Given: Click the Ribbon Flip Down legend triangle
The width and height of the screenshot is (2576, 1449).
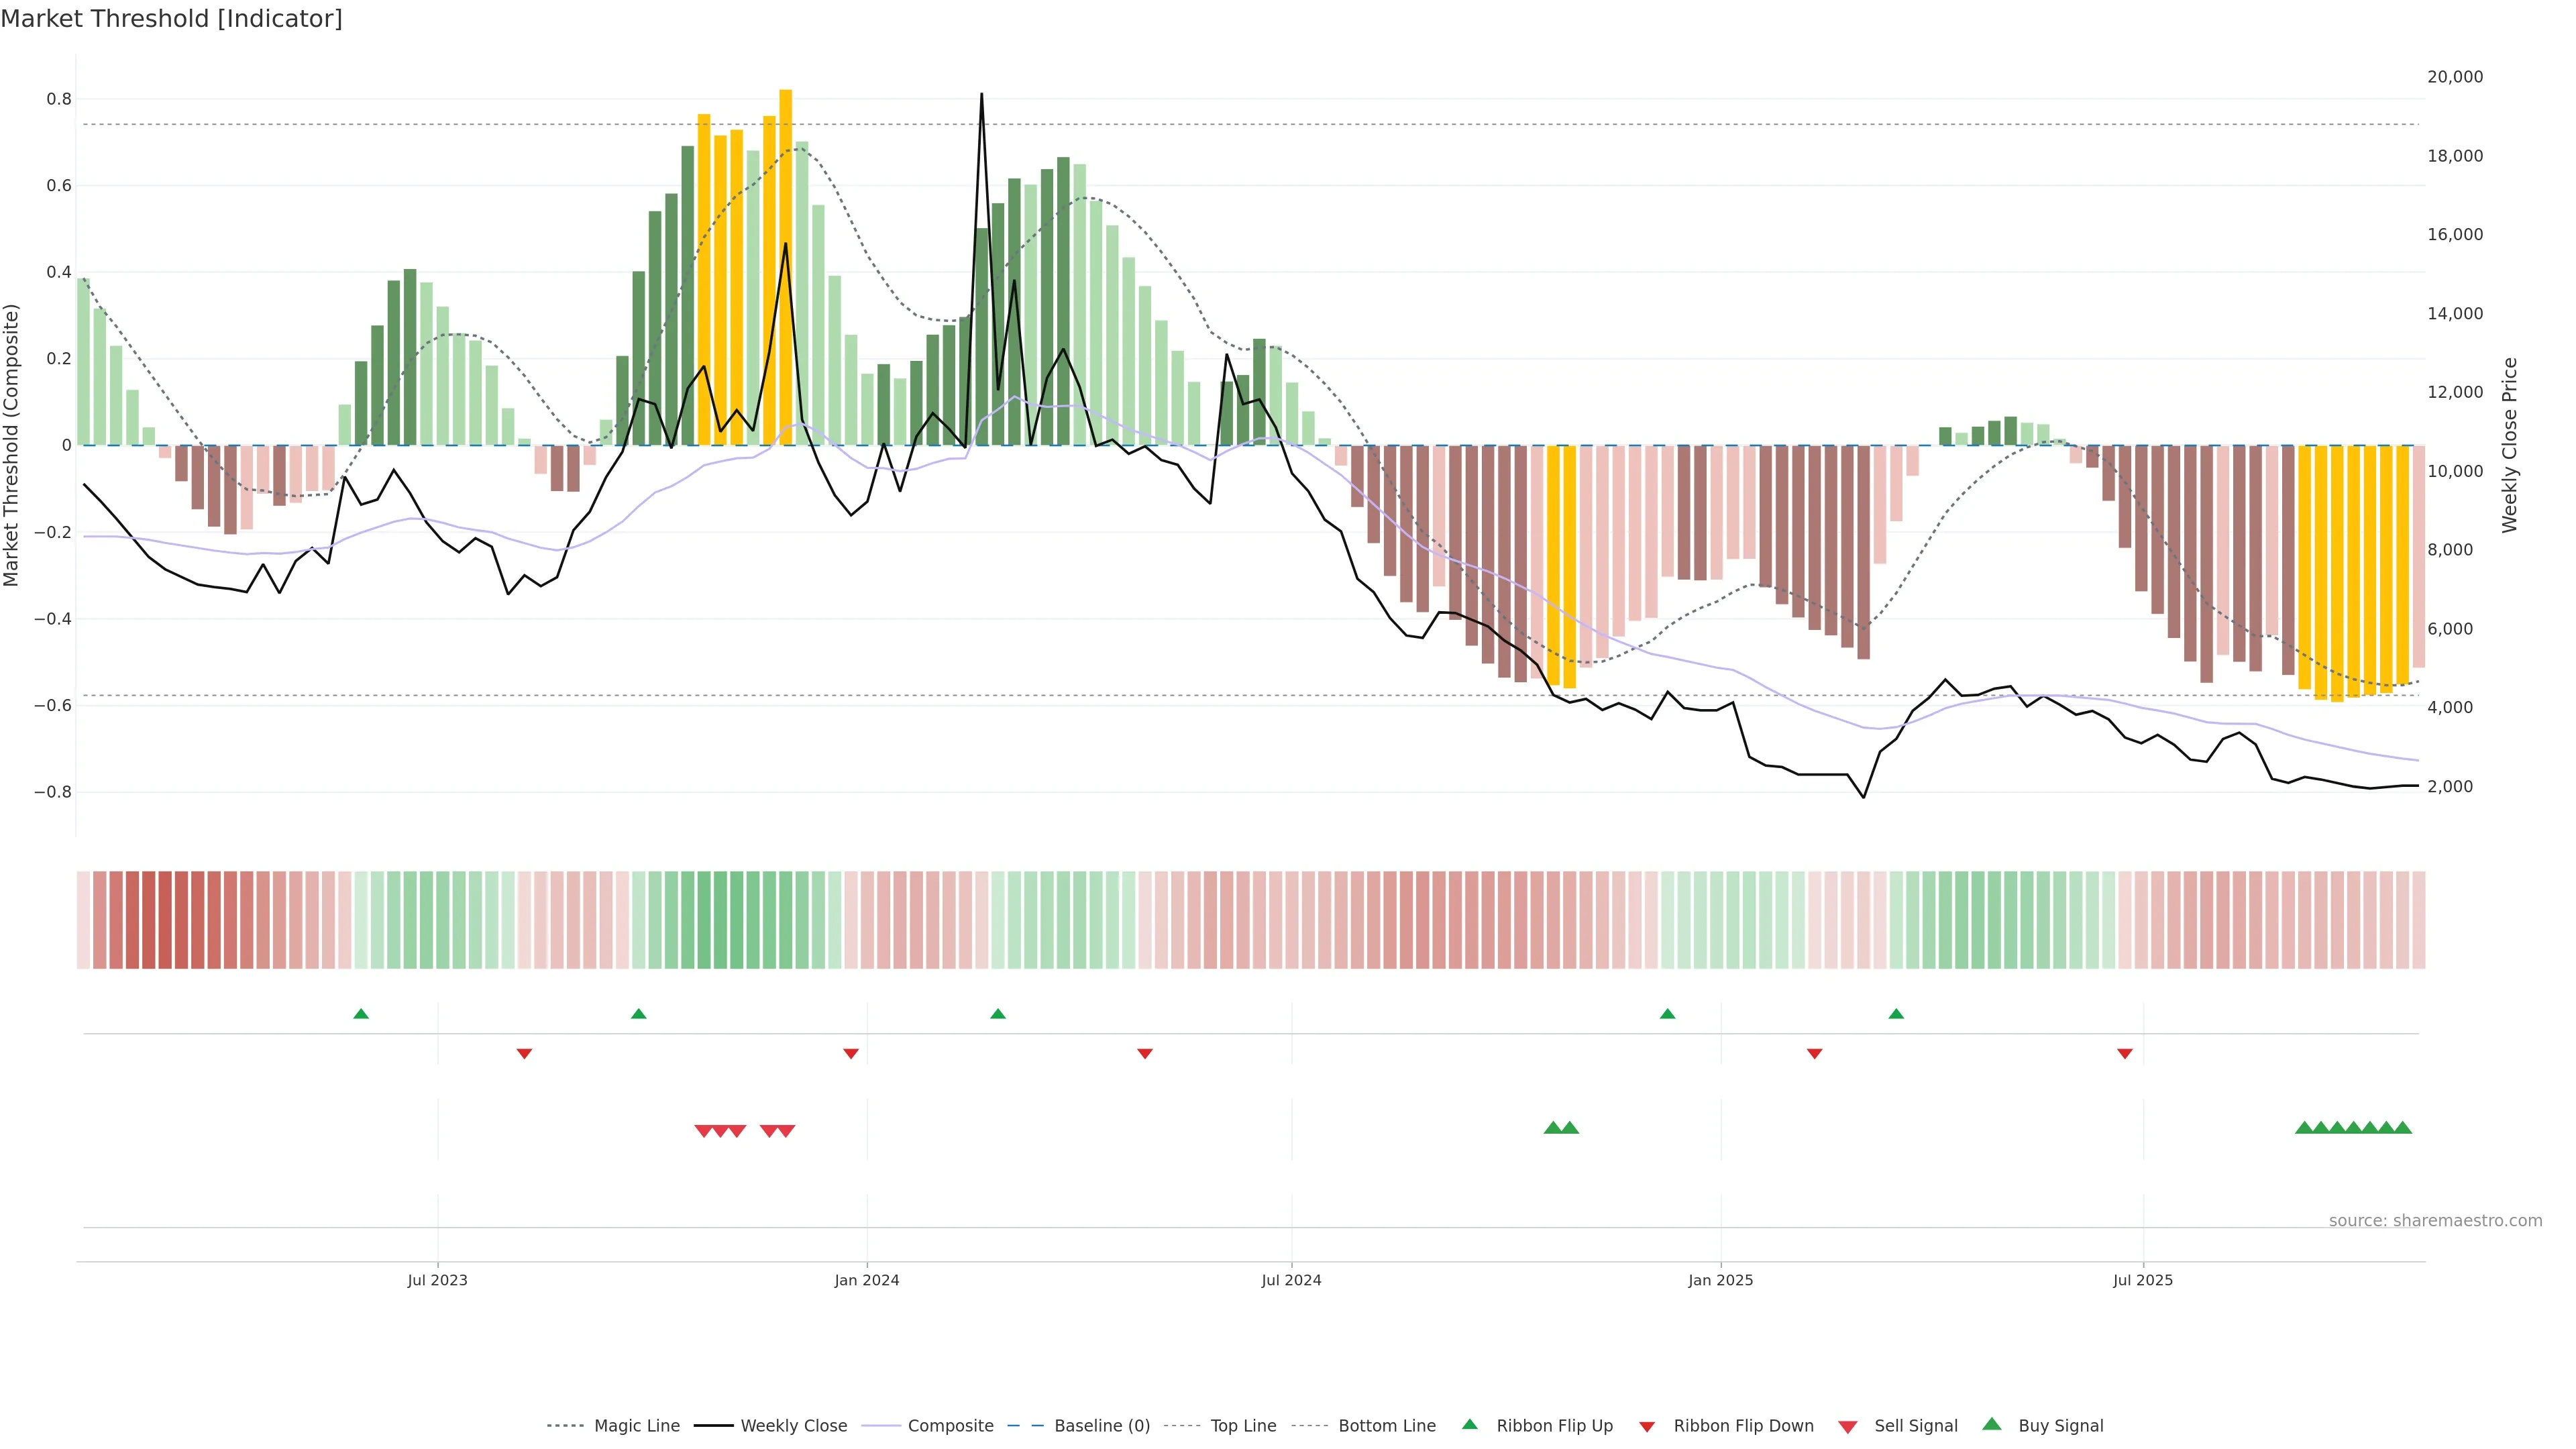Looking at the screenshot, I should (1646, 1426).
